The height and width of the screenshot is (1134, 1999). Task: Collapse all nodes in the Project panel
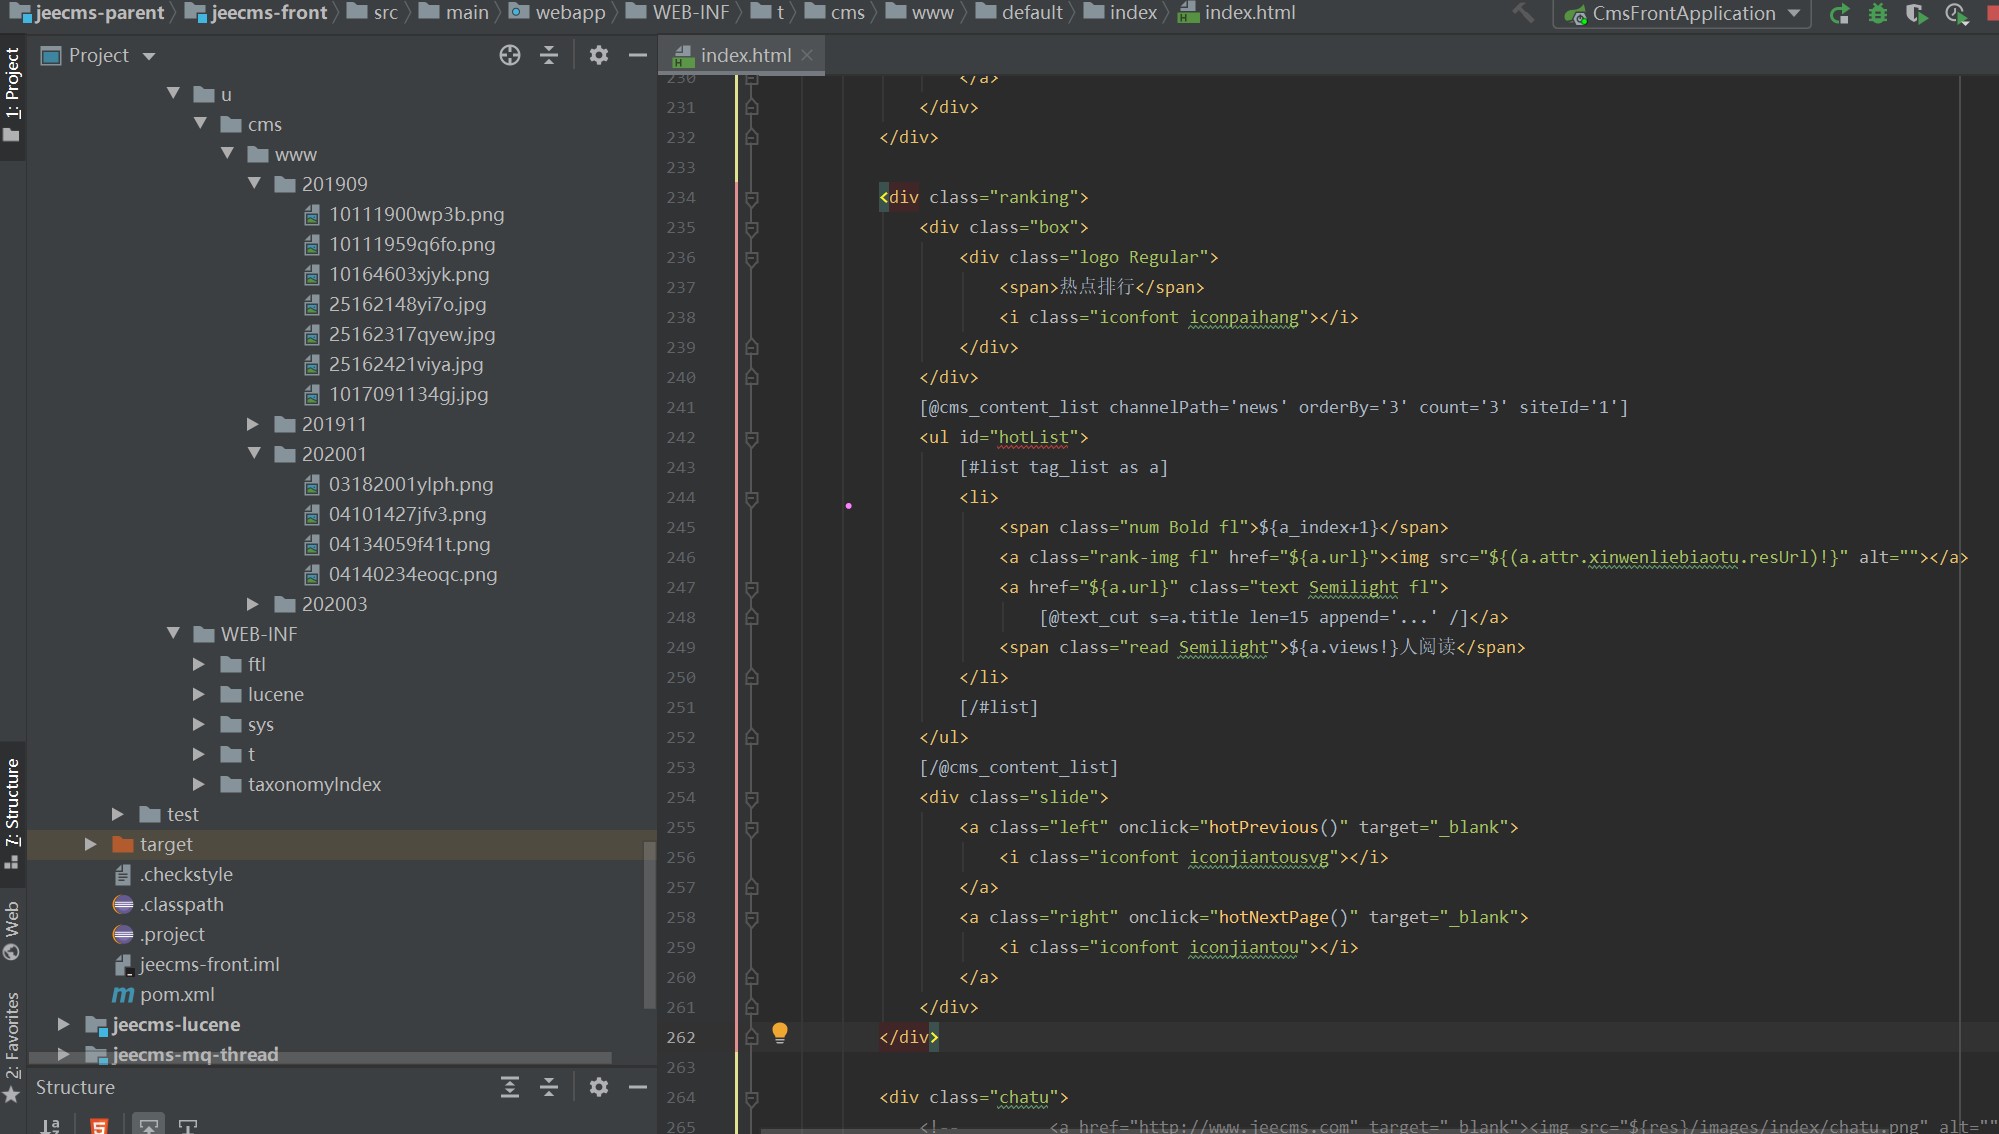click(549, 56)
